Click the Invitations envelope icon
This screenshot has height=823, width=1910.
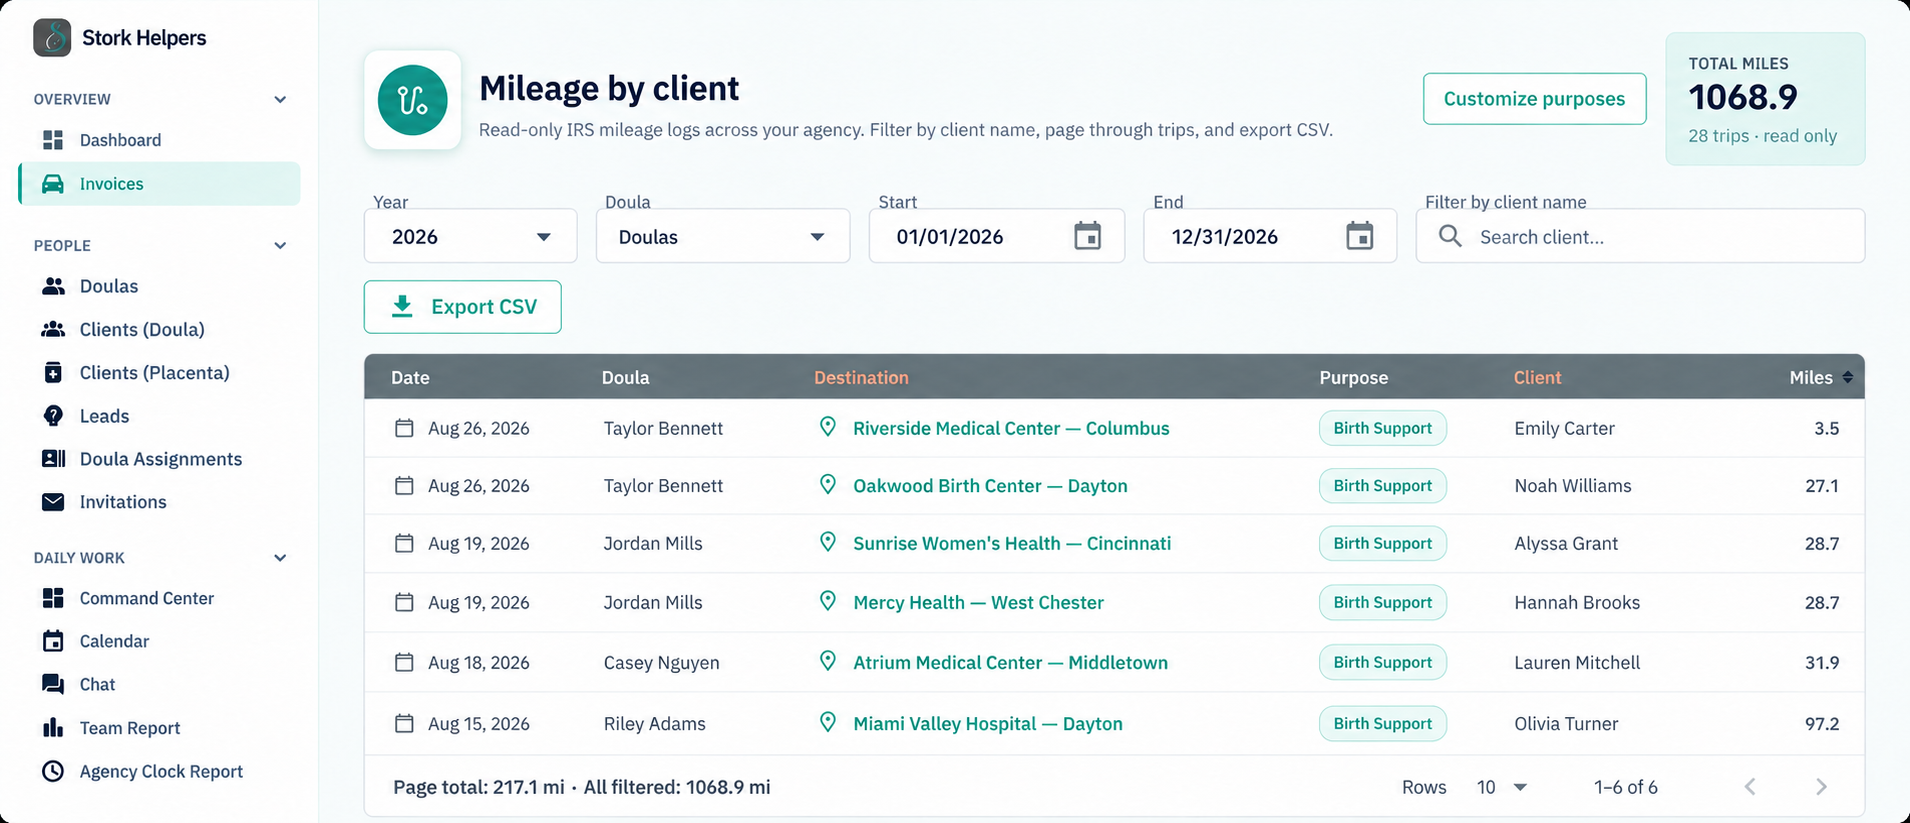[x=53, y=502]
